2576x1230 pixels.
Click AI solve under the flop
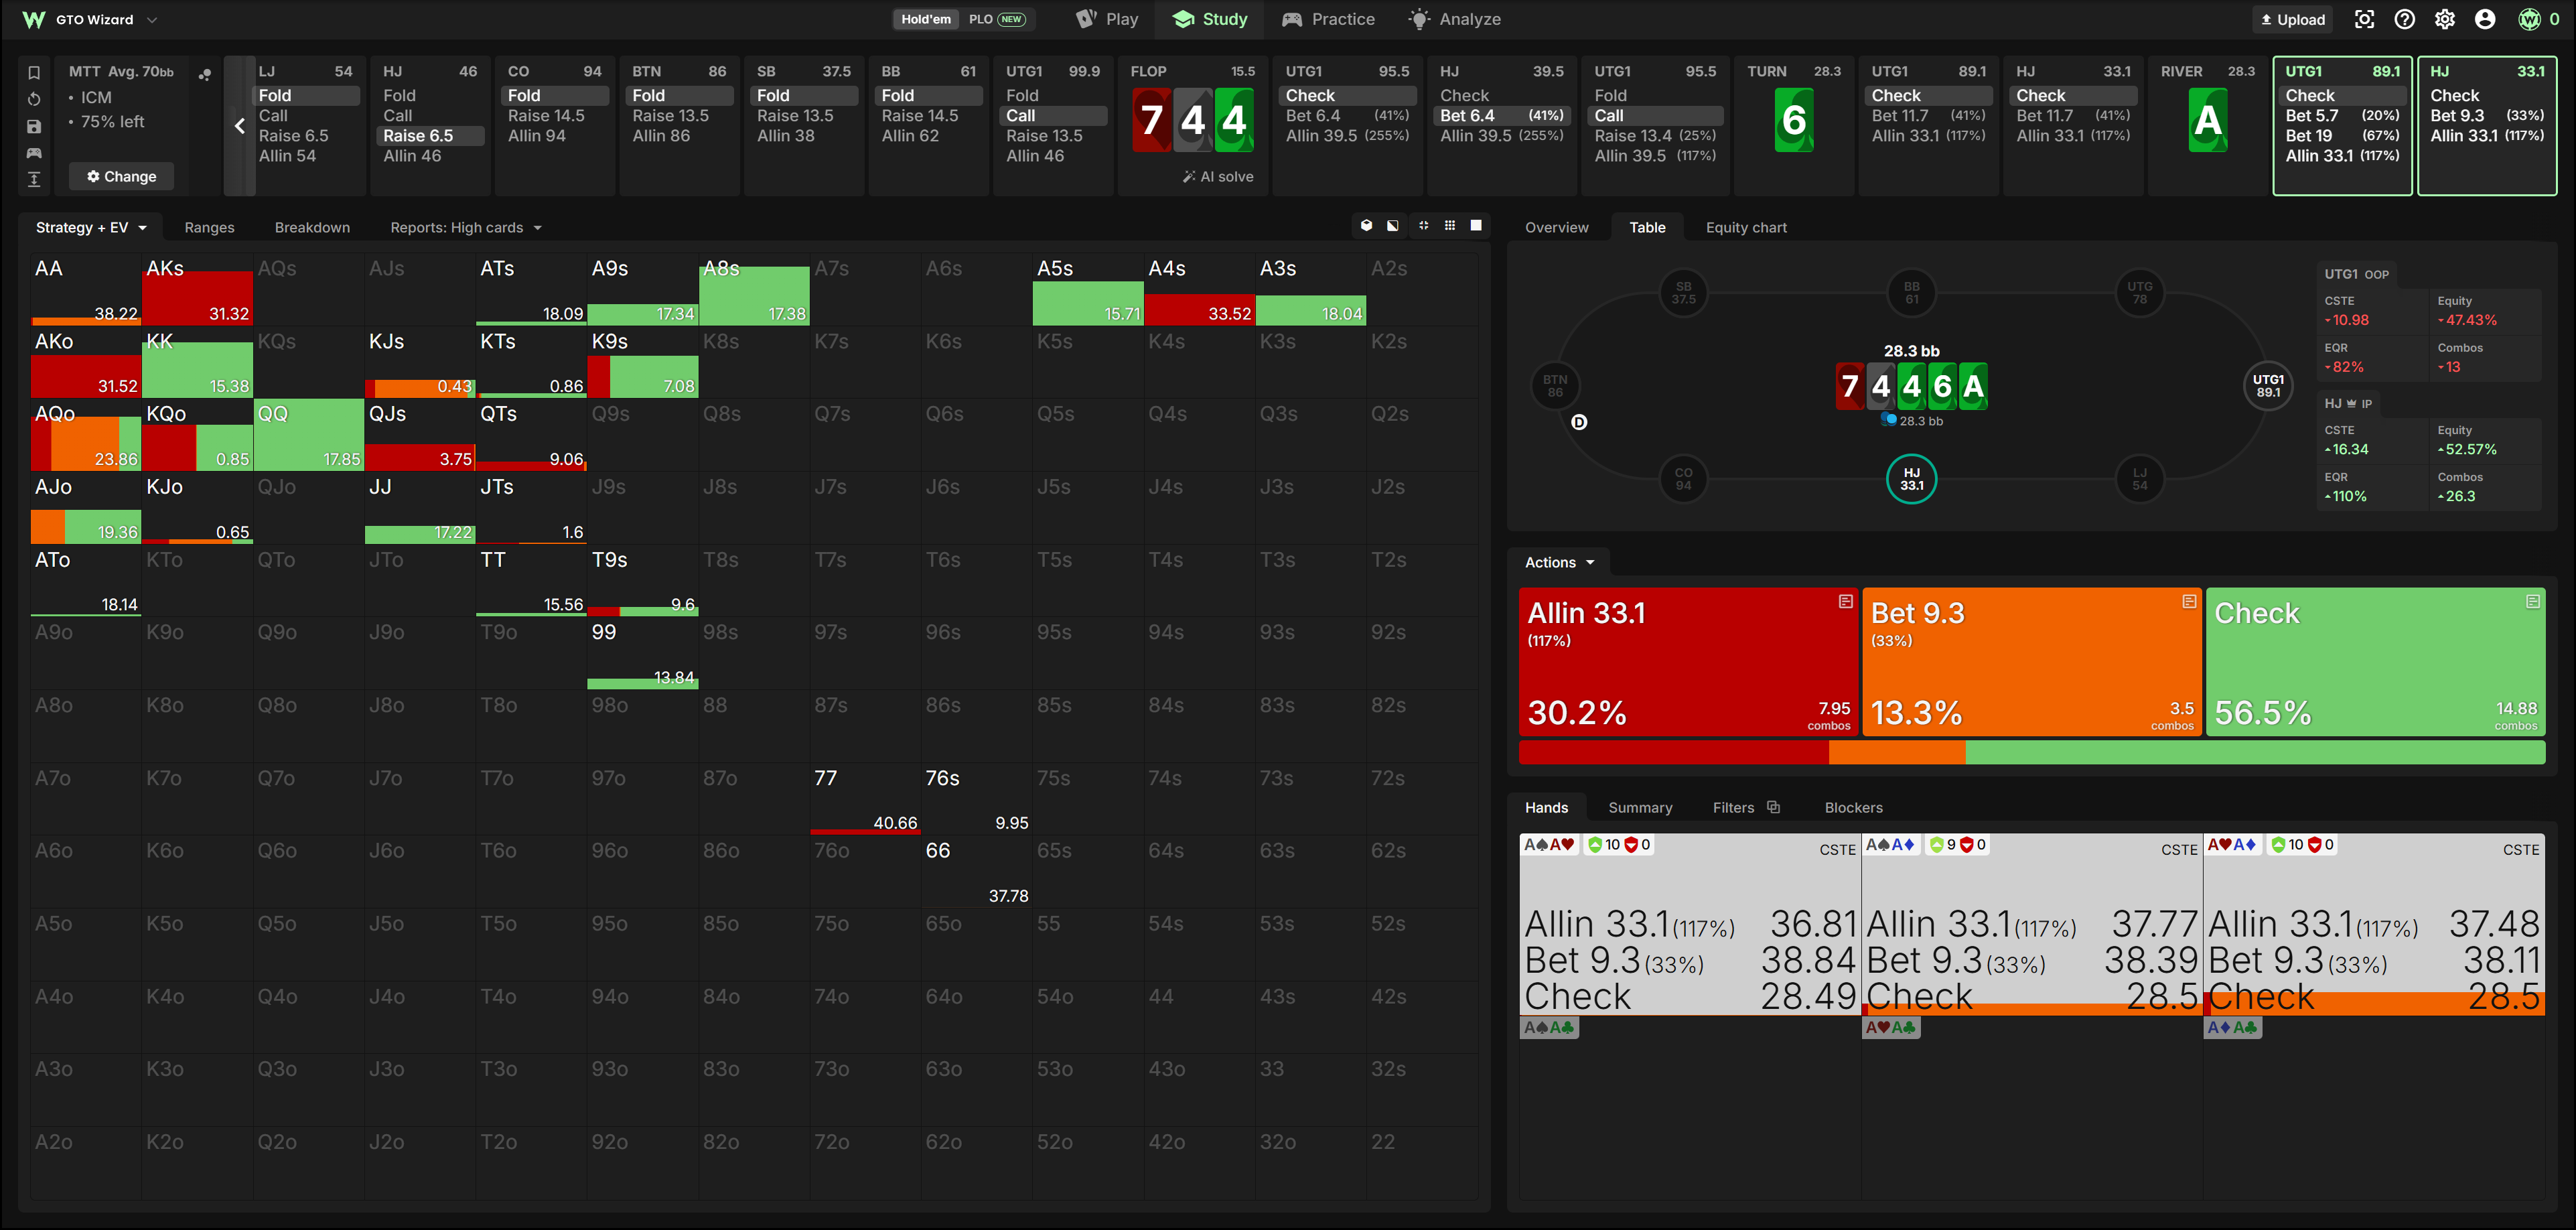coord(1218,176)
